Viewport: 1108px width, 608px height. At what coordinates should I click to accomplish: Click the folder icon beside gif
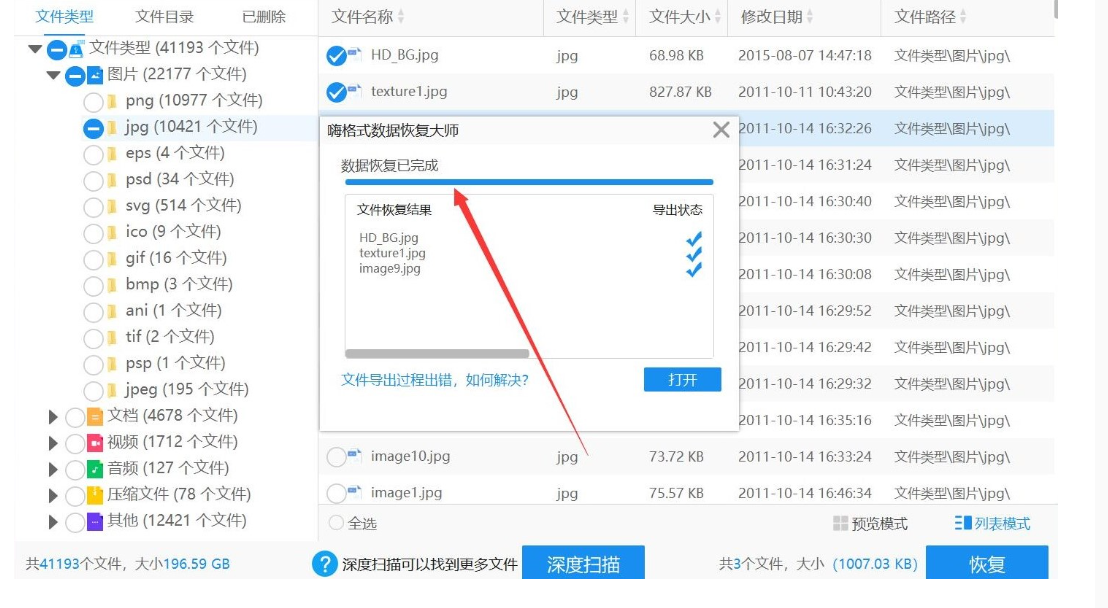pyautogui.click(x=112, y=258)
